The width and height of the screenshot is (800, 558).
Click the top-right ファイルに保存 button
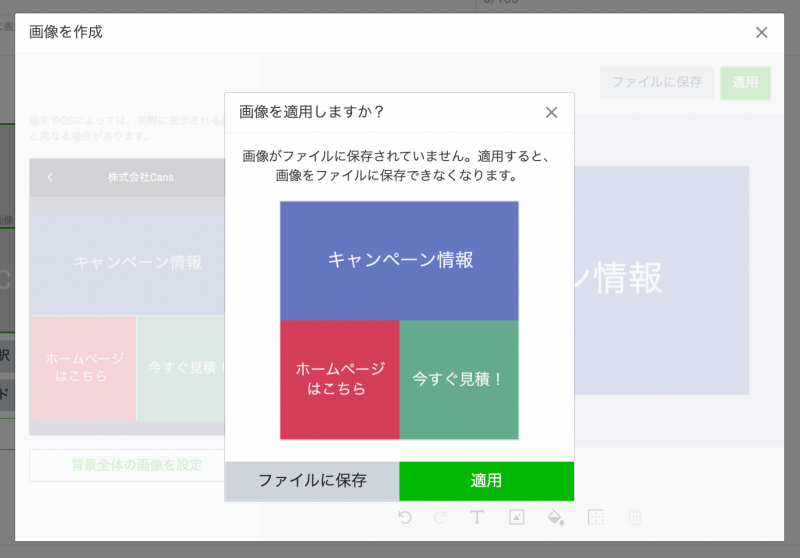click(x=657, y=82)
